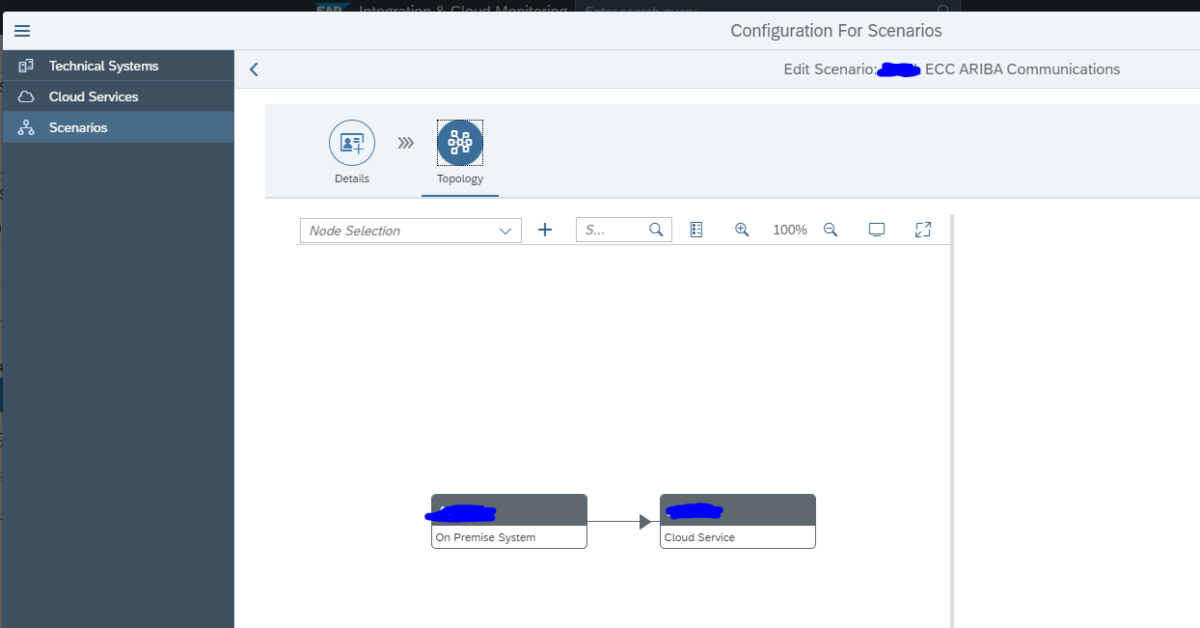Screen dimensions: 1200x628
Task: Zoom in on the topology diagram
Action: point(741,229)
